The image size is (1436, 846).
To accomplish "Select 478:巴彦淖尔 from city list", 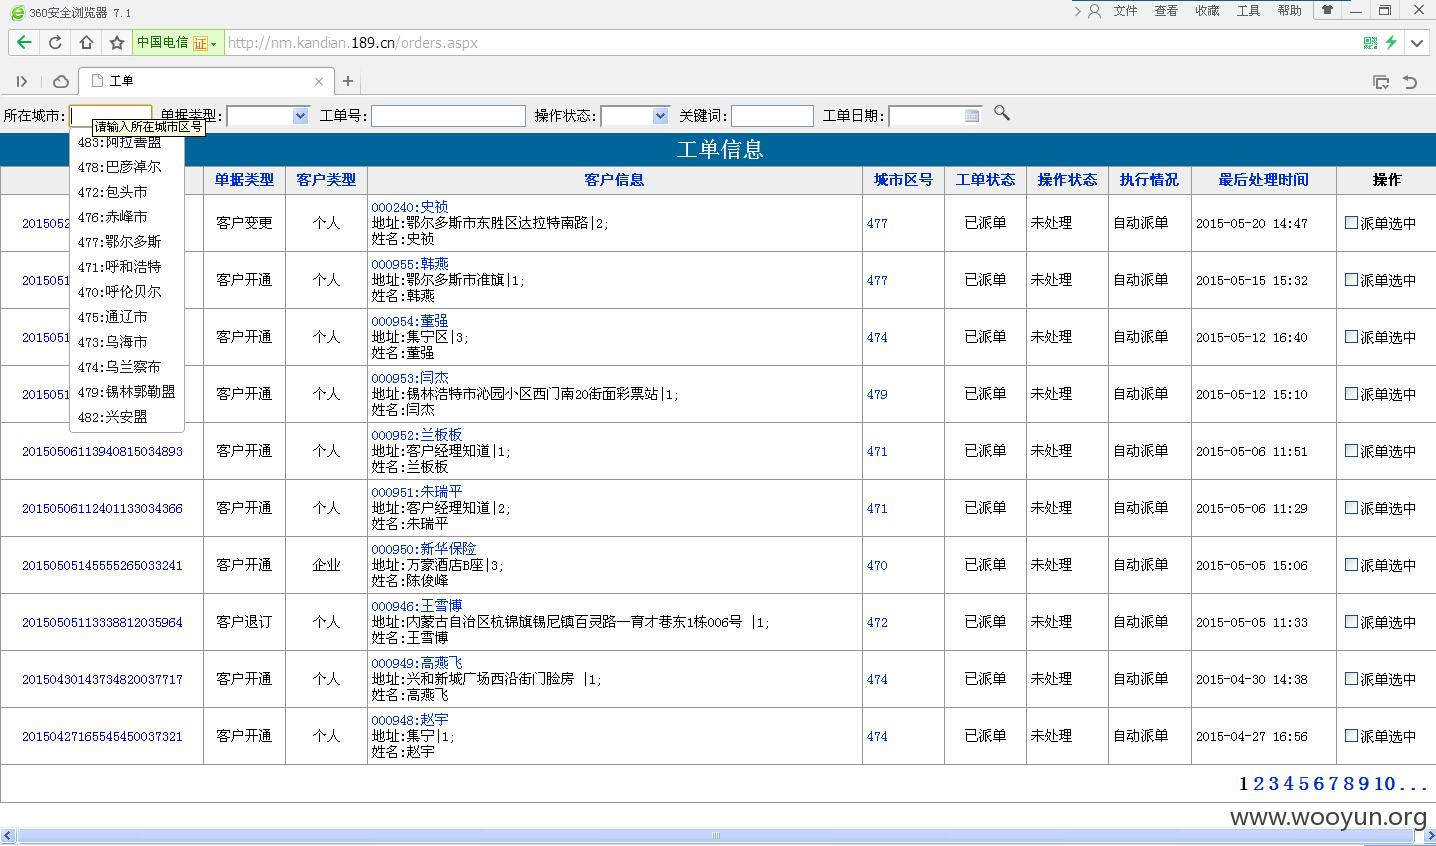I will click(x=119, y=167).
